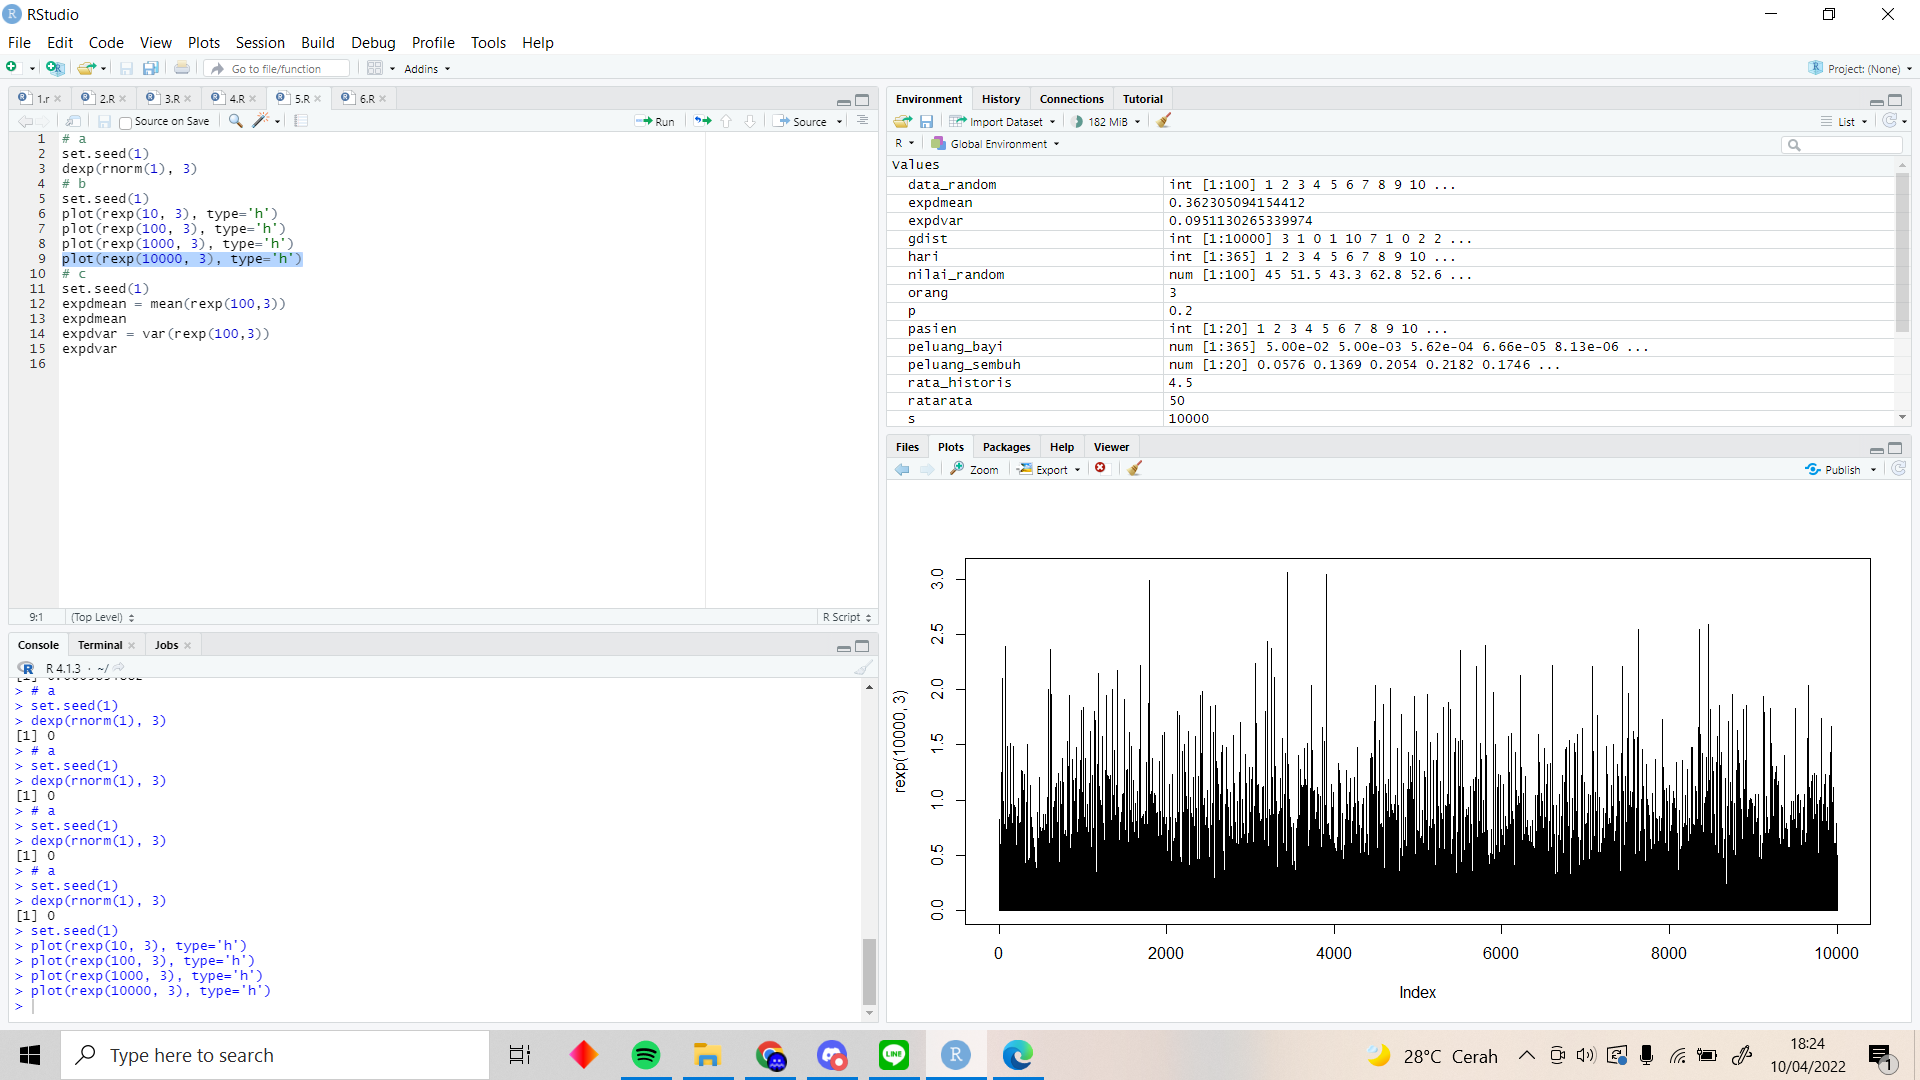Save all open documents icon

pos(151,68)
